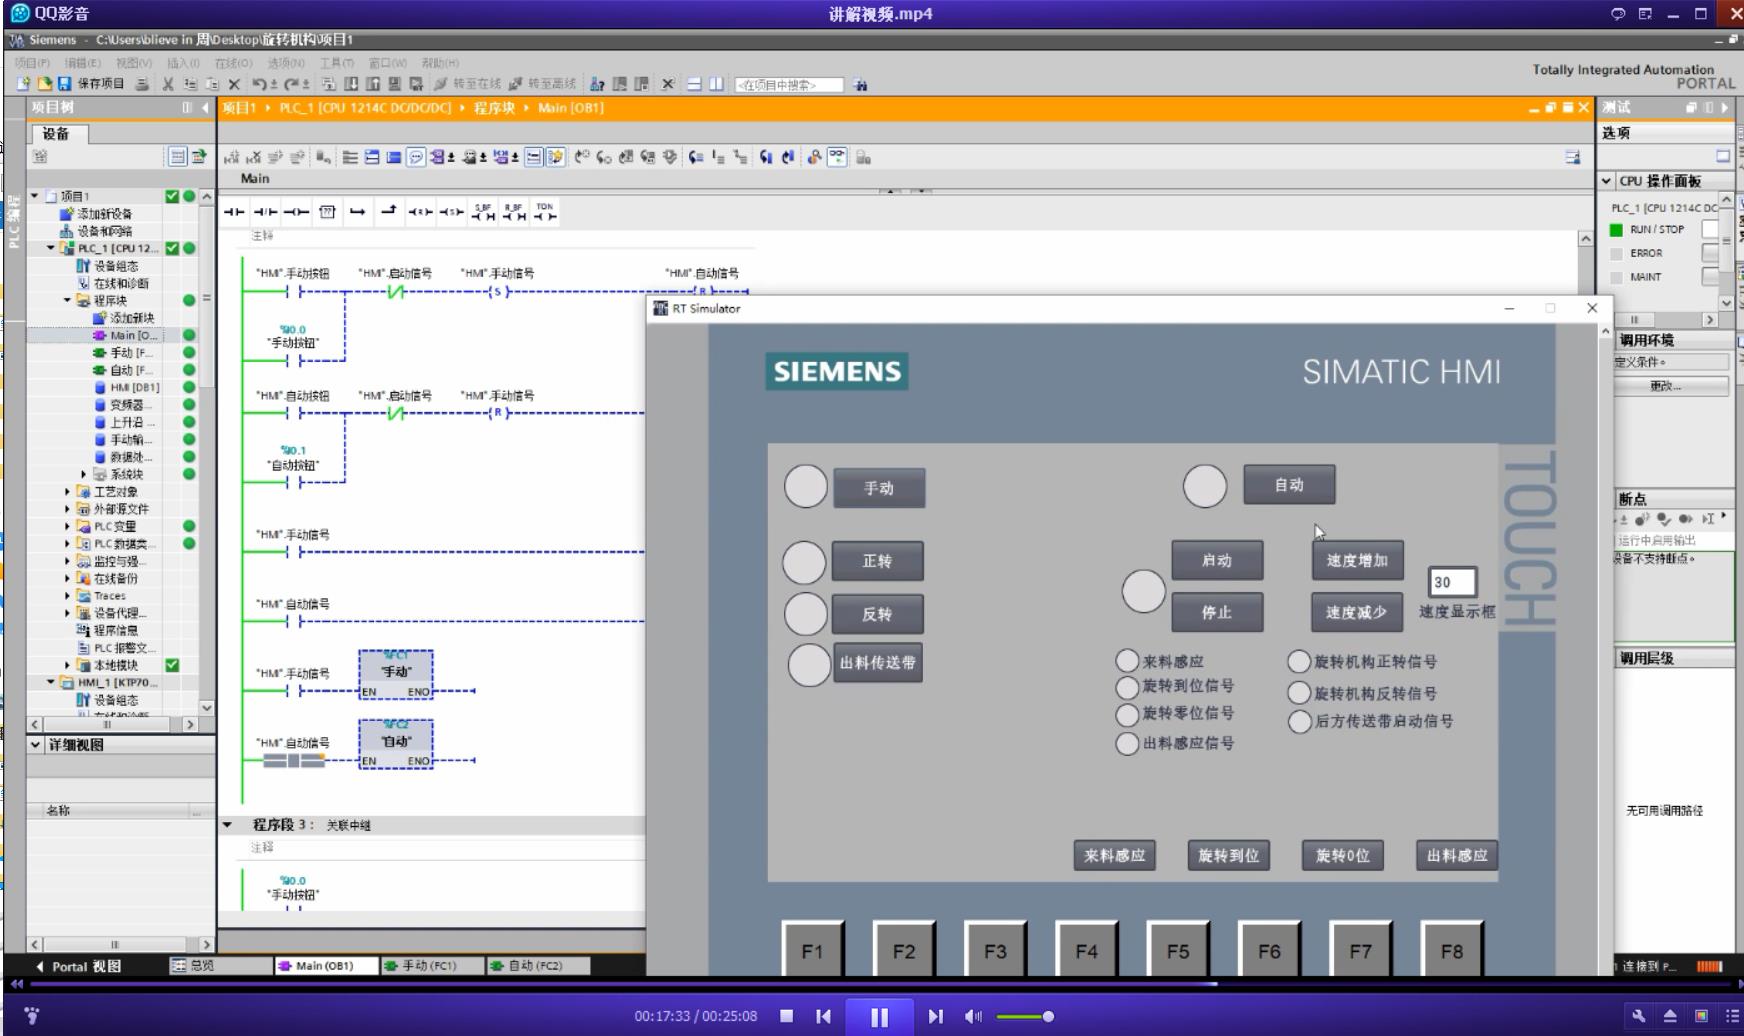Collapse the PLC_1 tree node
This screenshot has width=1744, height=1036.
tap(51, 248)
